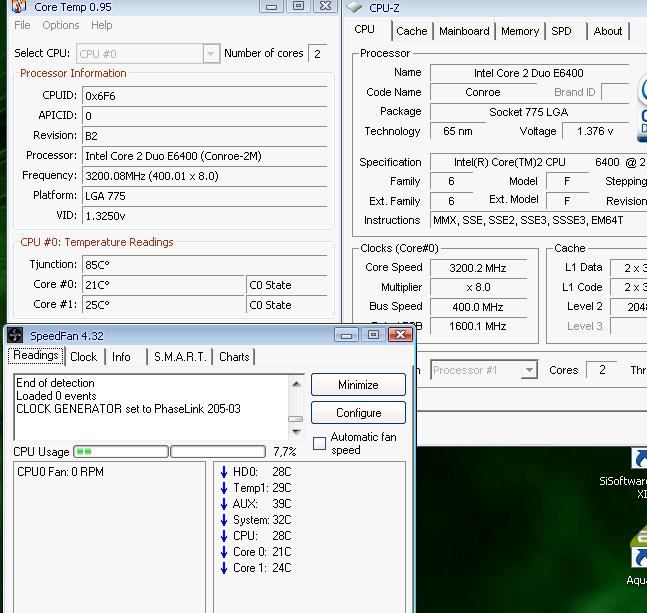Select the CPU tab in CPU-Z
The height and width of the screenshot is (613, 647).
click(x=365, y=30)
